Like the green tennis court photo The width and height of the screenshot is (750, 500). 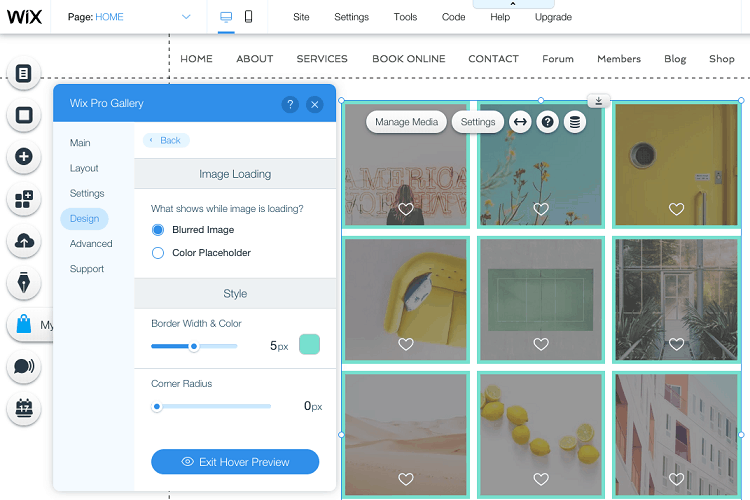[x=541, y=344]
